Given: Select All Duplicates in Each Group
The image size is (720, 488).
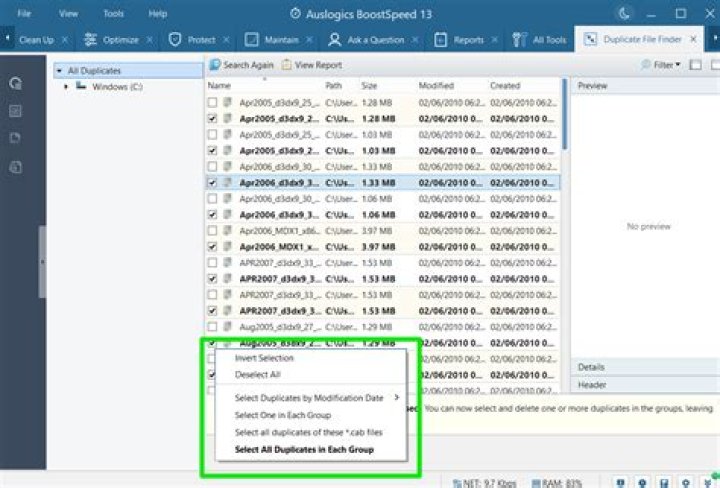Looking at the screenshot, I should (303, 450).
